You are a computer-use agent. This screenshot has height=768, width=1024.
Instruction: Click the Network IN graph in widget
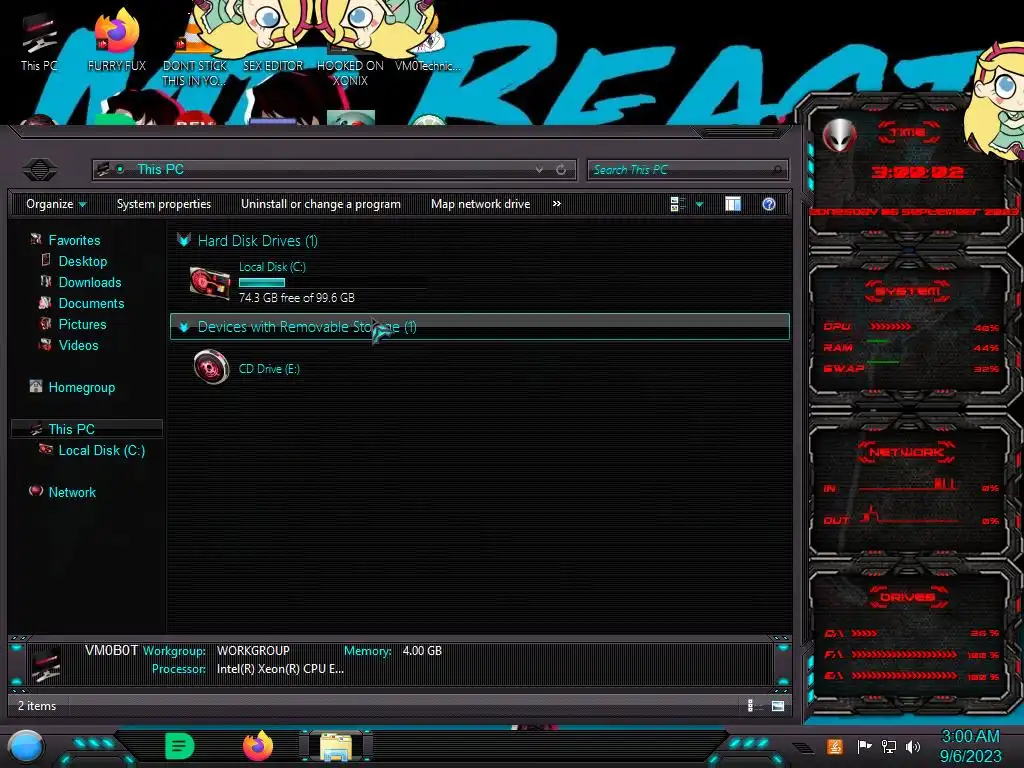click(910, 486)
